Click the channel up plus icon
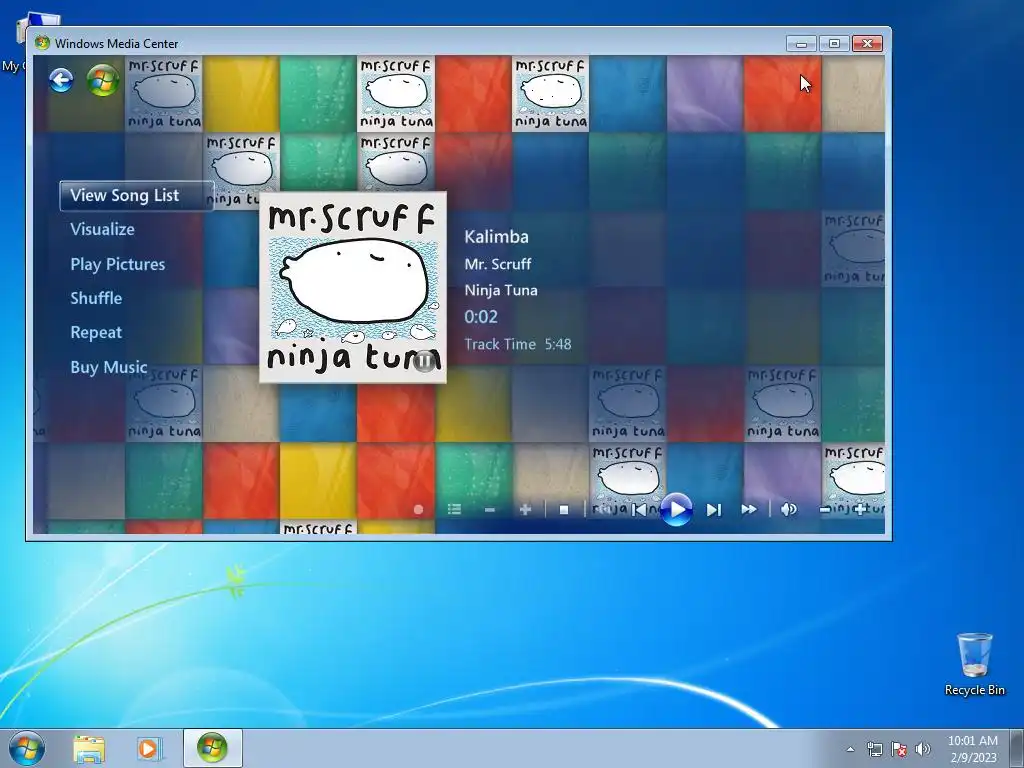 click(x=525, y=509)
